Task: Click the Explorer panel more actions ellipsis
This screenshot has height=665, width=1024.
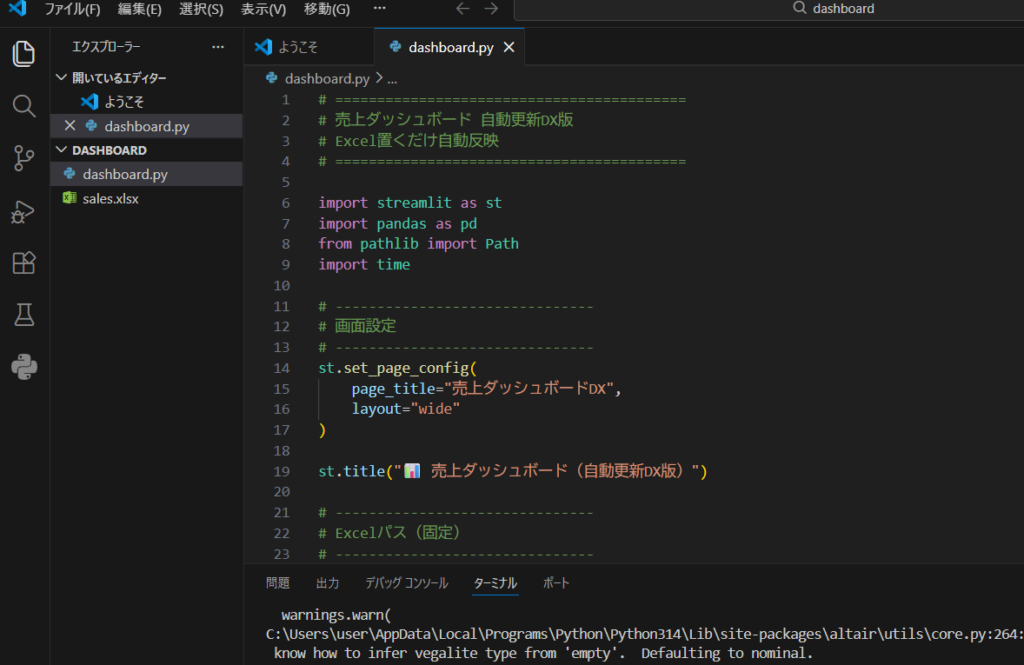Action: (x=218, y=47)
